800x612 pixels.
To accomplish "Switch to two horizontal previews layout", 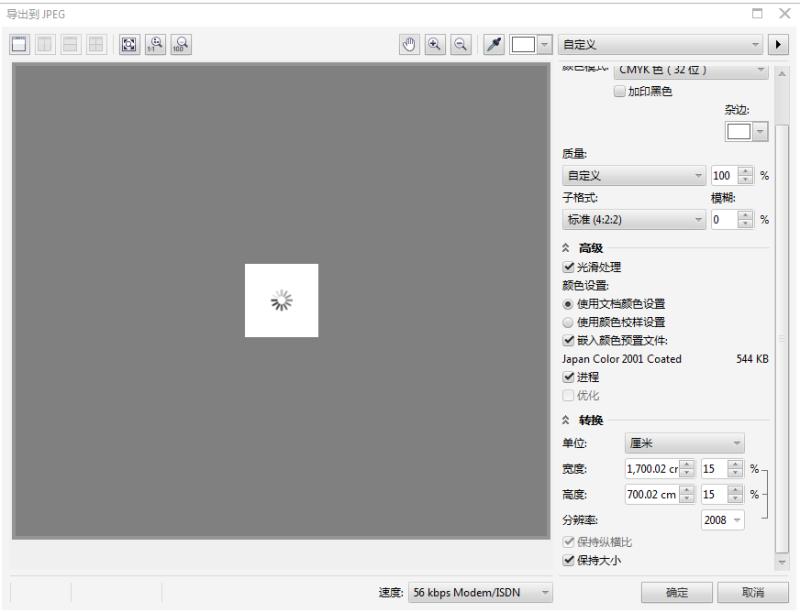I will tap(70, 44).
